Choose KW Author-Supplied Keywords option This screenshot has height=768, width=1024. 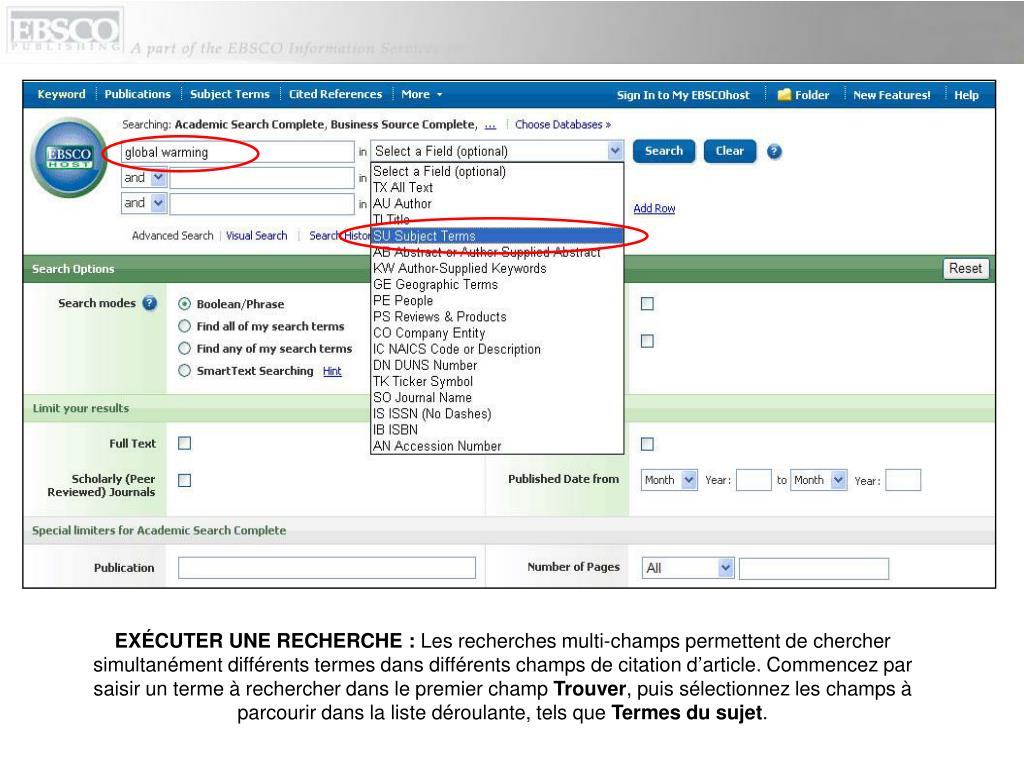tap(498, 268)
